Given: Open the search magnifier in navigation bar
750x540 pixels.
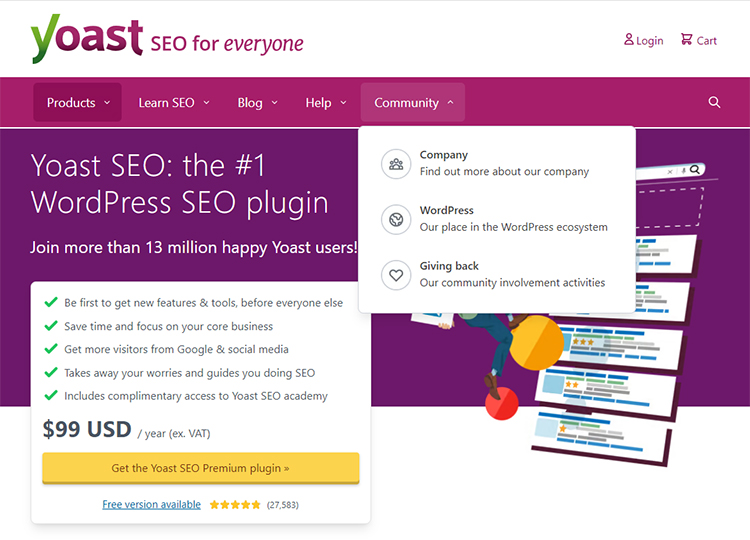Looking at the screenshot, I should click(x=714, y=102).
